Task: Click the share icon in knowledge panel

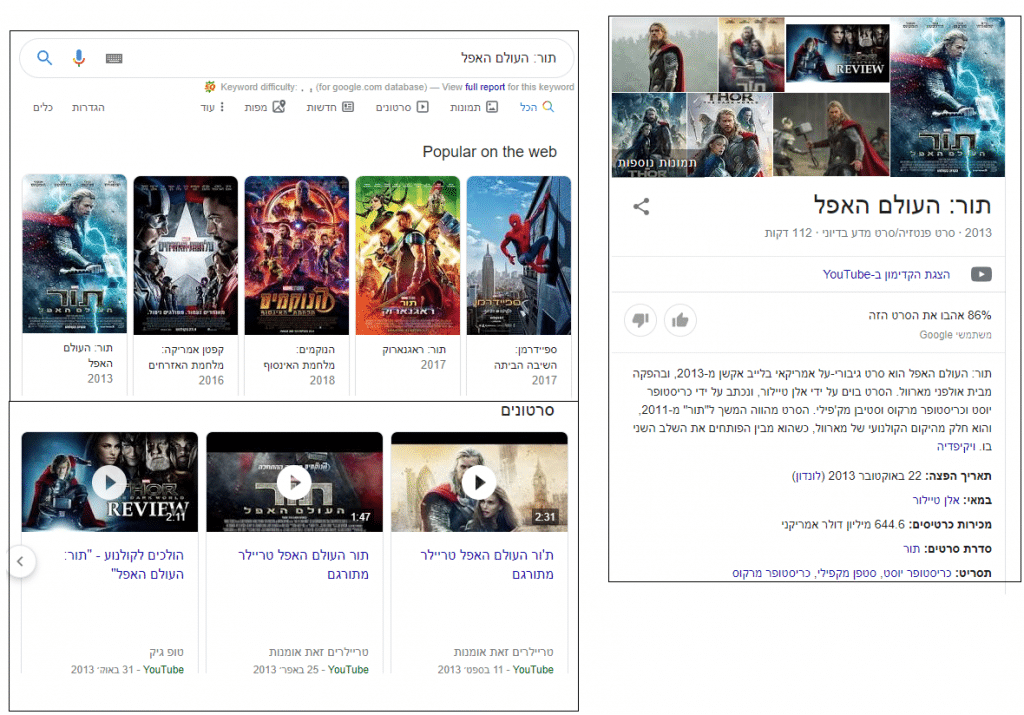Action: 641,207
